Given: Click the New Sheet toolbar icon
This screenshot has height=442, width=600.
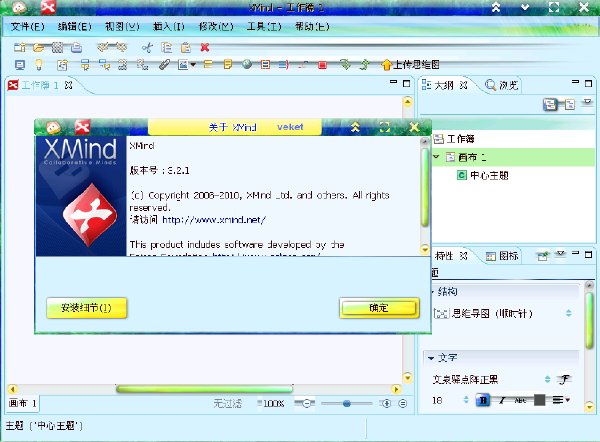Looking at the screenshot, I should click(x=62, y=65).
